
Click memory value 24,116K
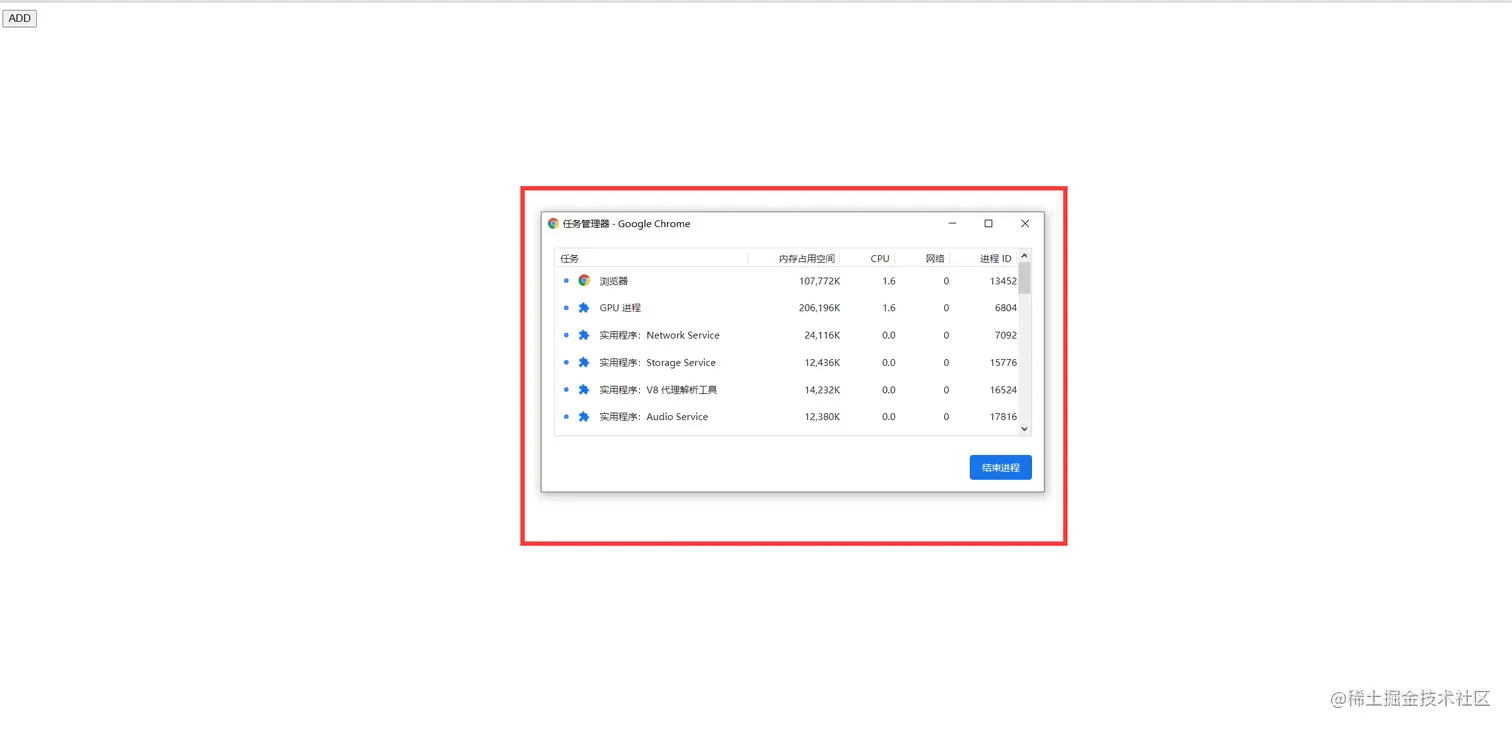coord(822,335)
